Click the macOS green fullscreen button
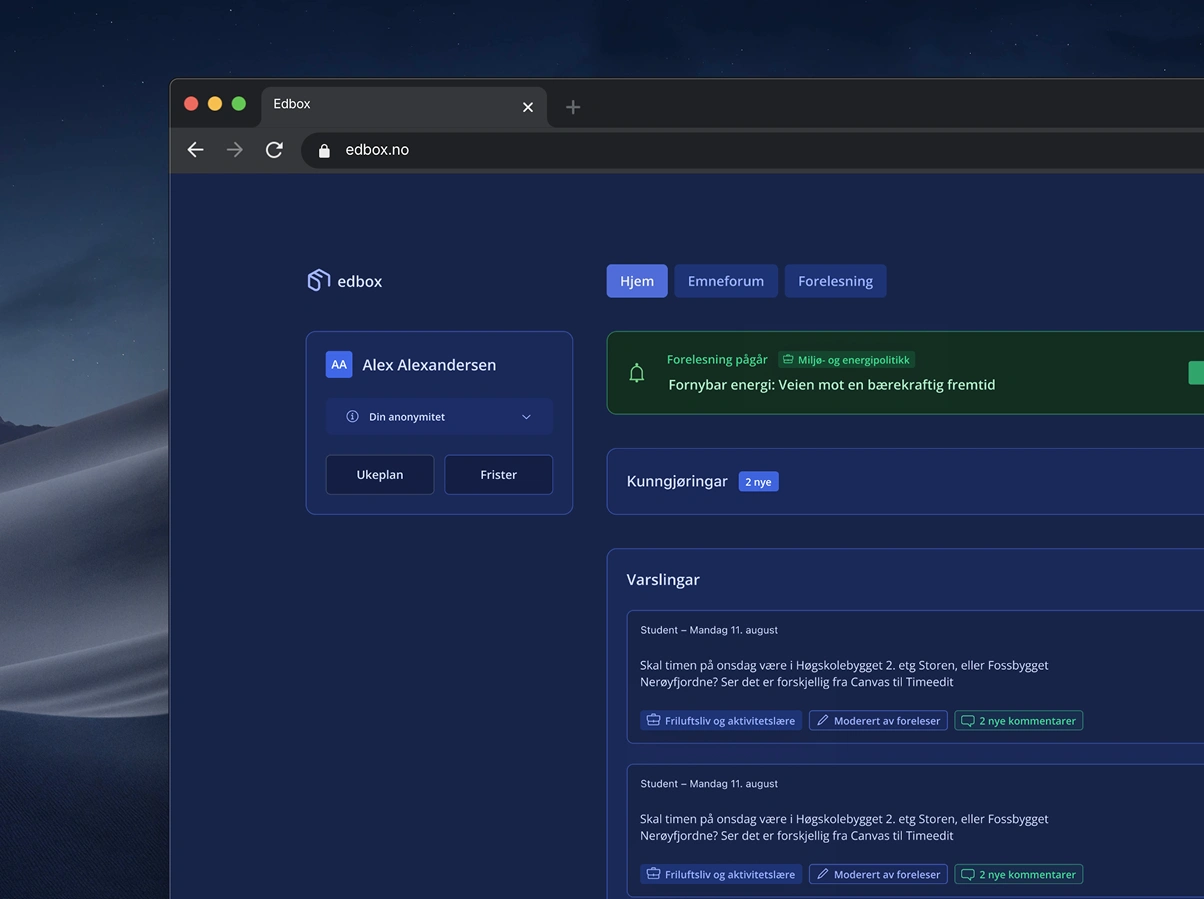1204x899 pixels. (x=239, y=104)
